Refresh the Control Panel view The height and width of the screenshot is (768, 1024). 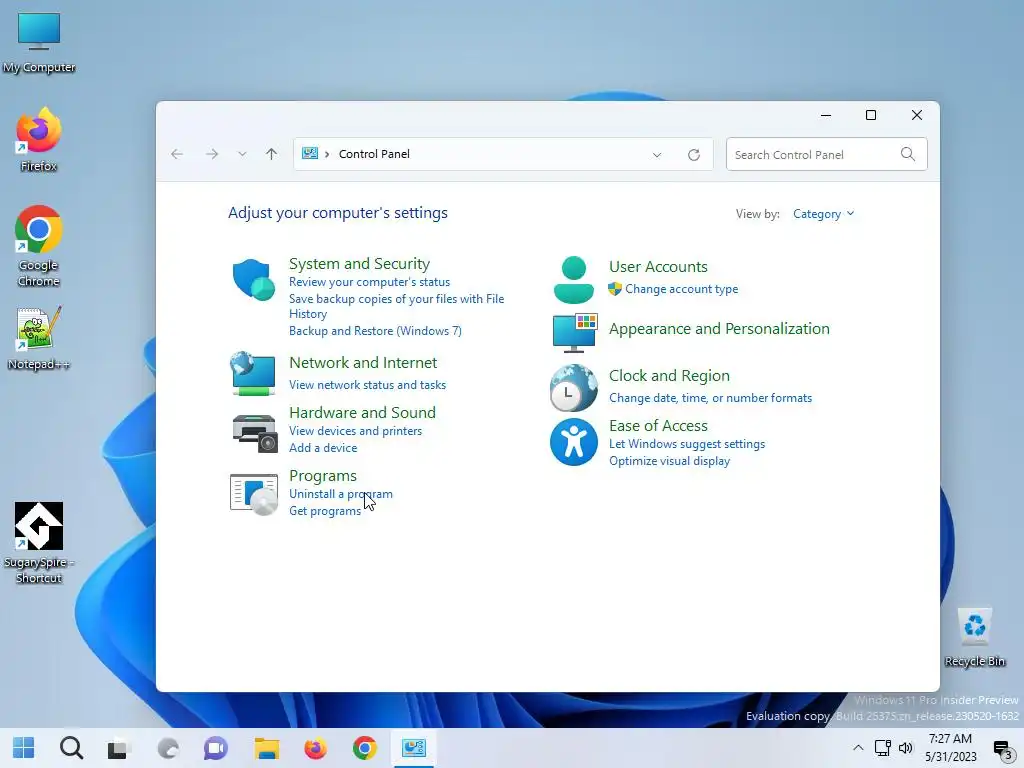694,155
